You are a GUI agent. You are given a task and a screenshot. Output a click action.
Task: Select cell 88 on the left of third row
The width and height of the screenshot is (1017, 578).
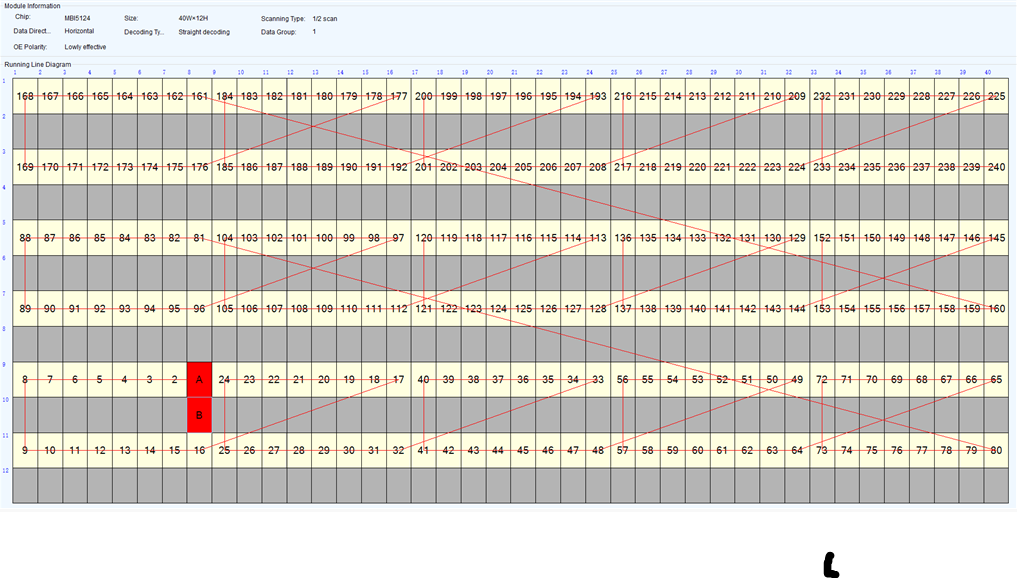[x=24, y=239]
